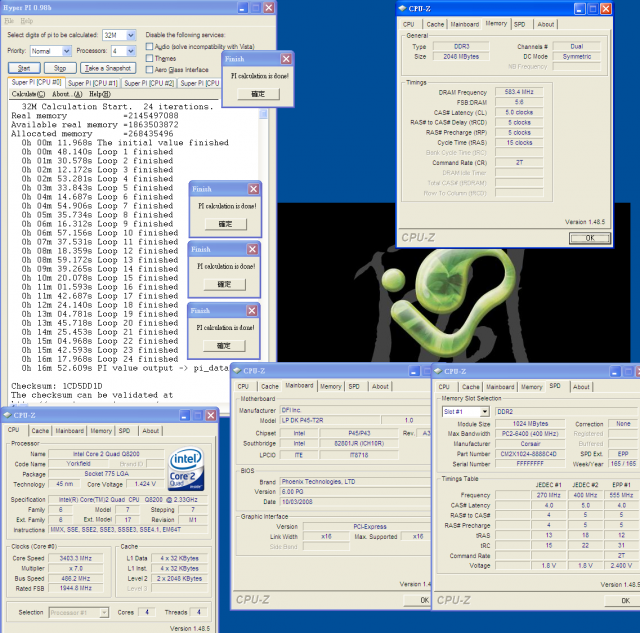Viewport: 641px width, 633px height.
Task: Switch to Super PI [CPU #2] tab
Action: [x=149, y=83]
